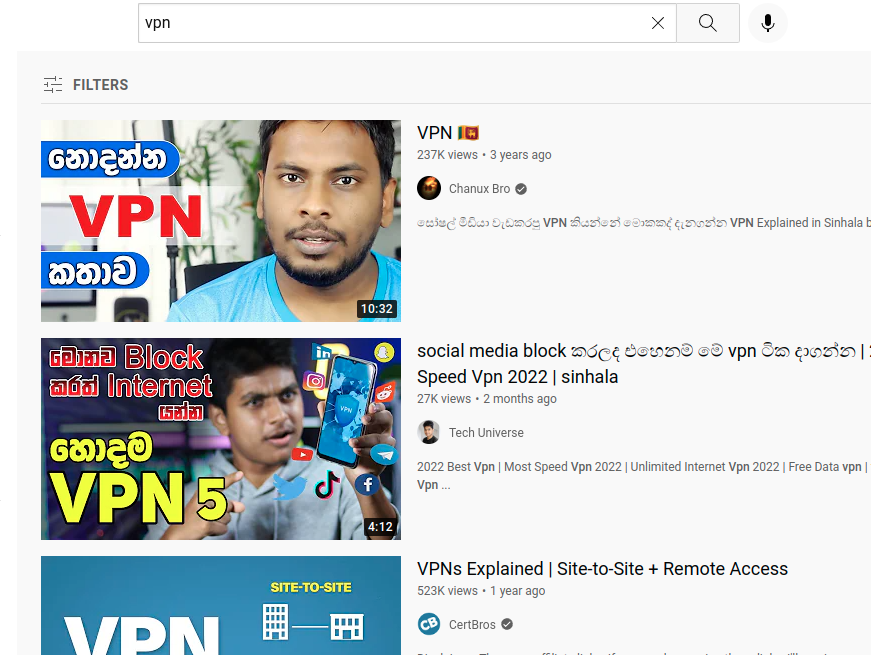
Task: Click the VPN Explained in Sinhala description
Action: [644, 223]
